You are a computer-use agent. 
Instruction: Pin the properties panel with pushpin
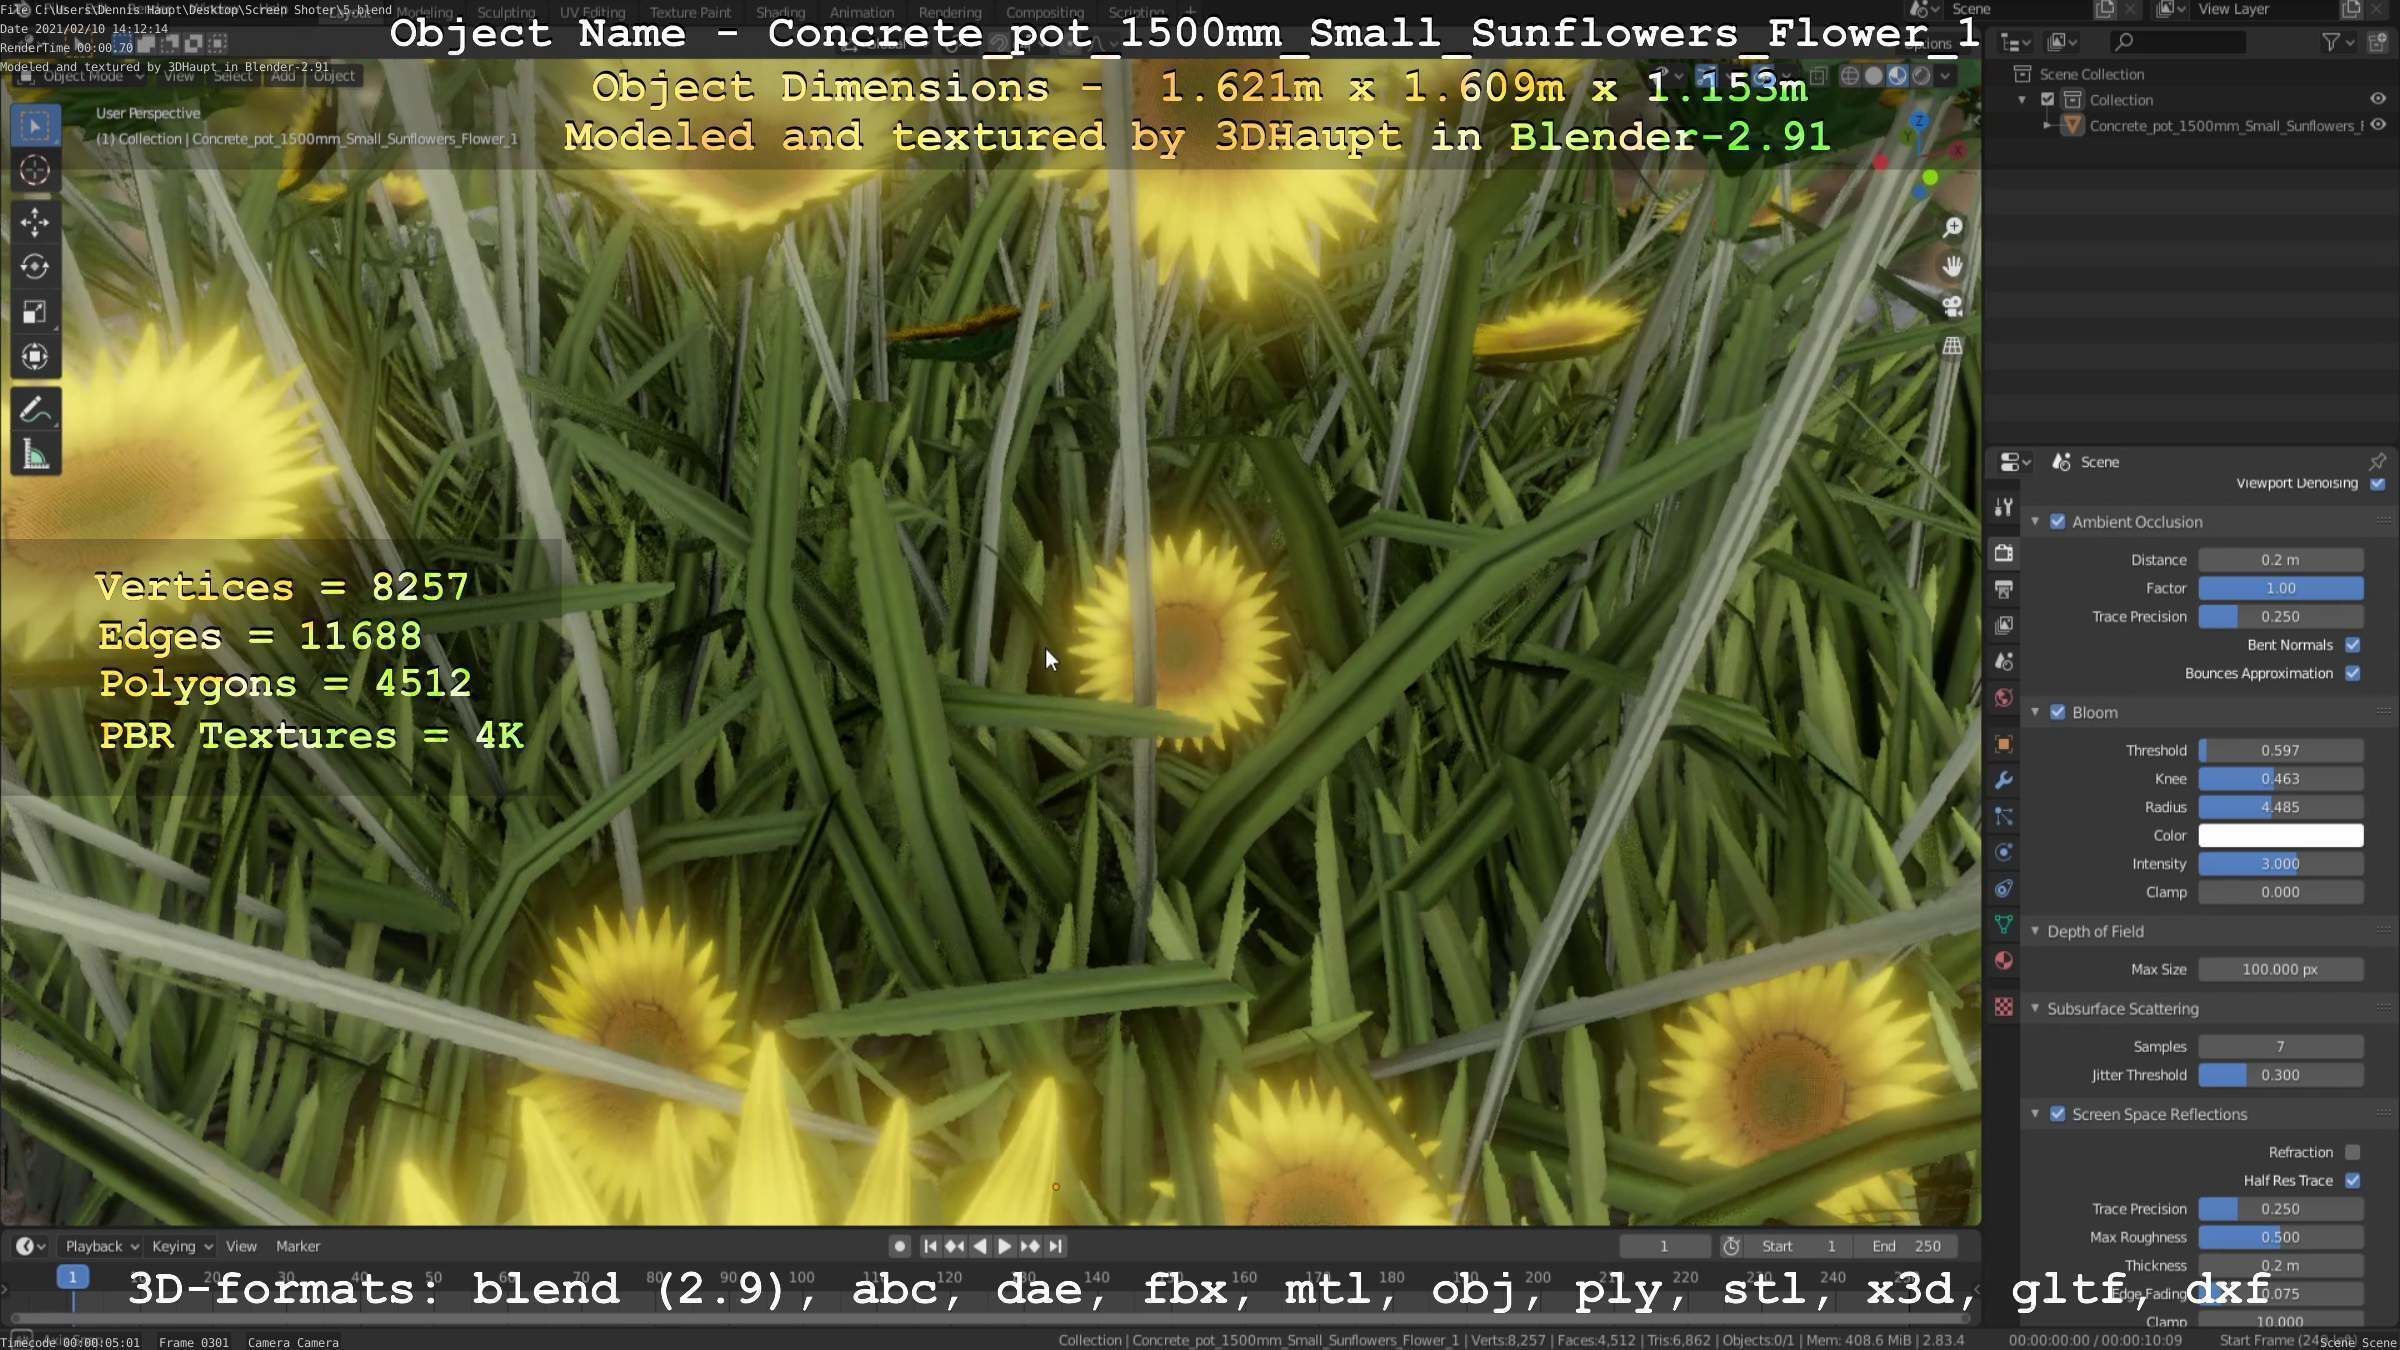click(x=2377, y=461)
